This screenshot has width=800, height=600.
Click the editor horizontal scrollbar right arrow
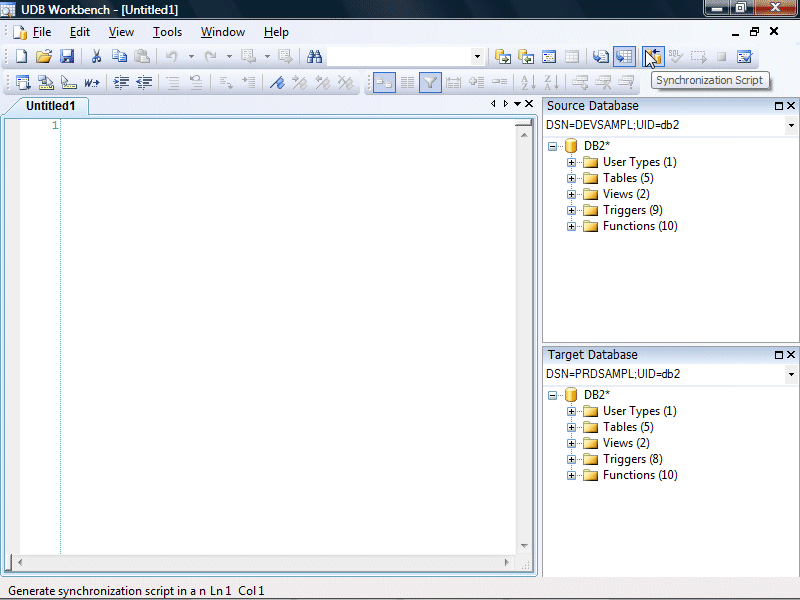click(506, 562)
